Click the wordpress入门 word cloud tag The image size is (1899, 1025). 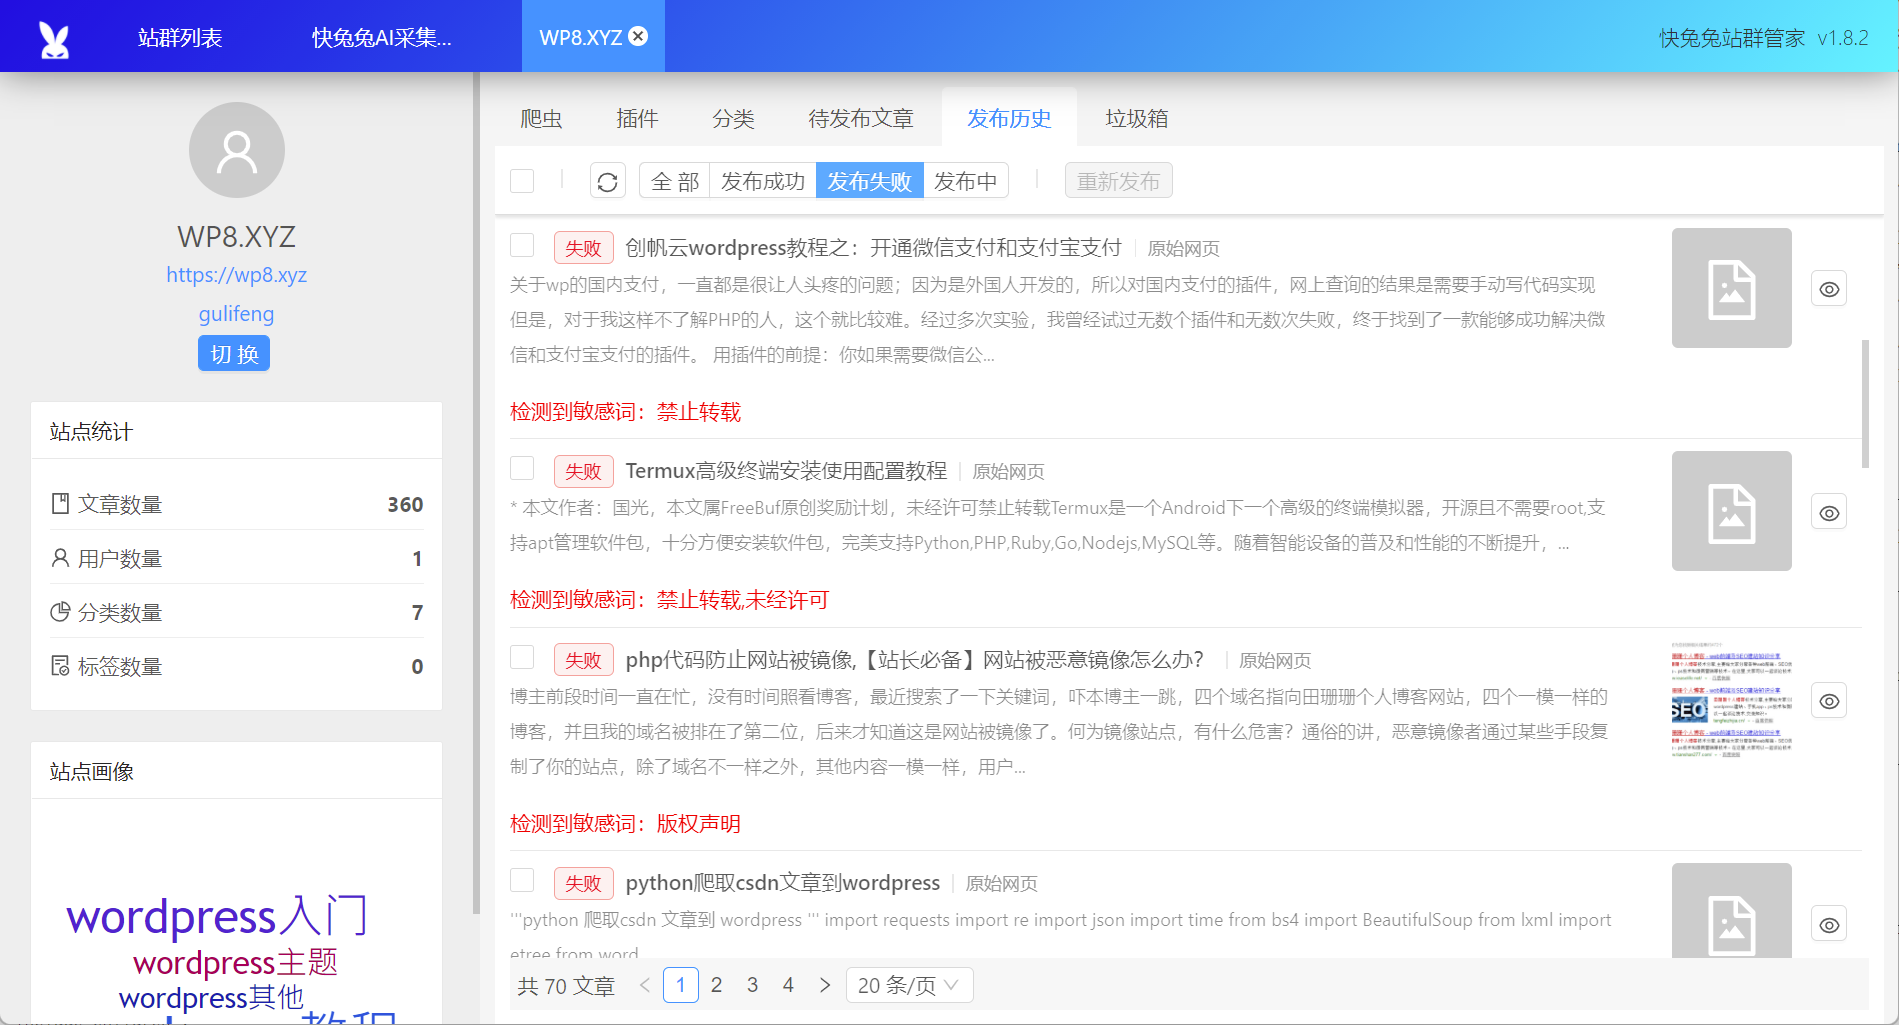pyautogui.click(x=217, y=916)
